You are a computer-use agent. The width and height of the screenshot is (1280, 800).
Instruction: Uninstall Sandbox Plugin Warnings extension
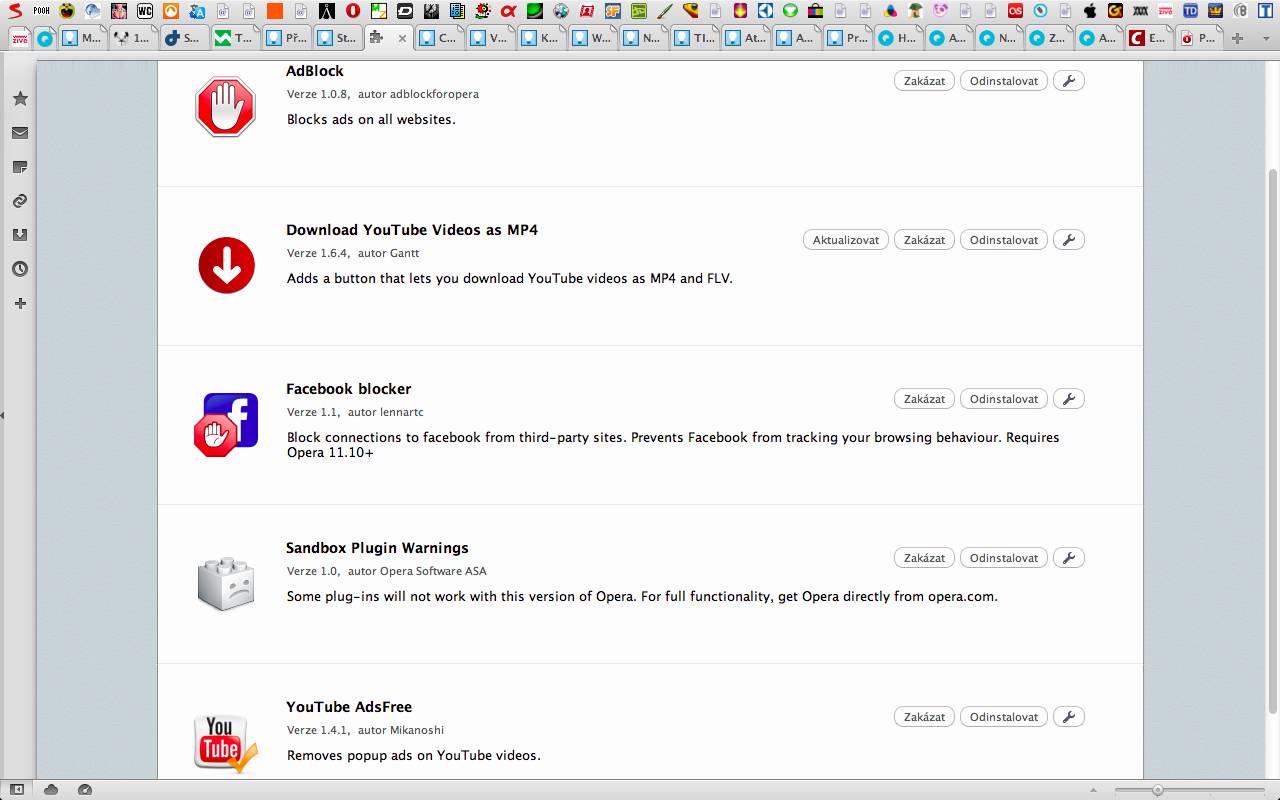point(1003,558)
